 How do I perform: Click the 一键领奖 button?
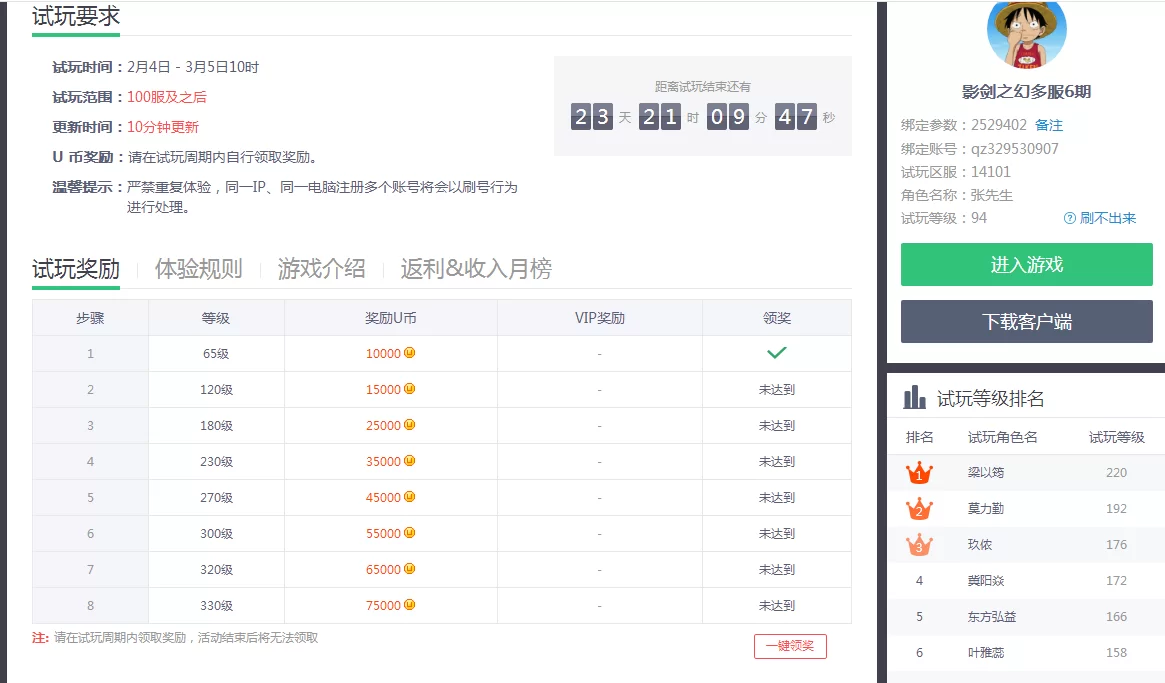(790, 646)
